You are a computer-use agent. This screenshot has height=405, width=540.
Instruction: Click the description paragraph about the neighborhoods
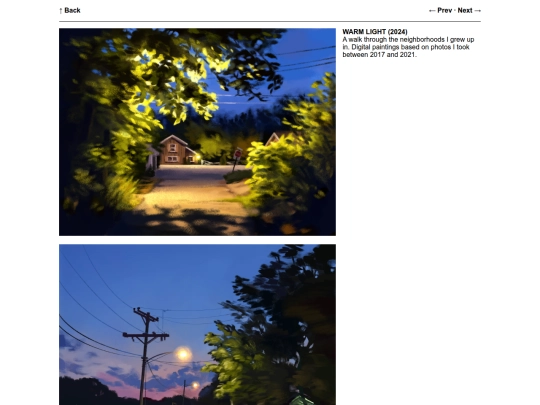tap(408, 47)
